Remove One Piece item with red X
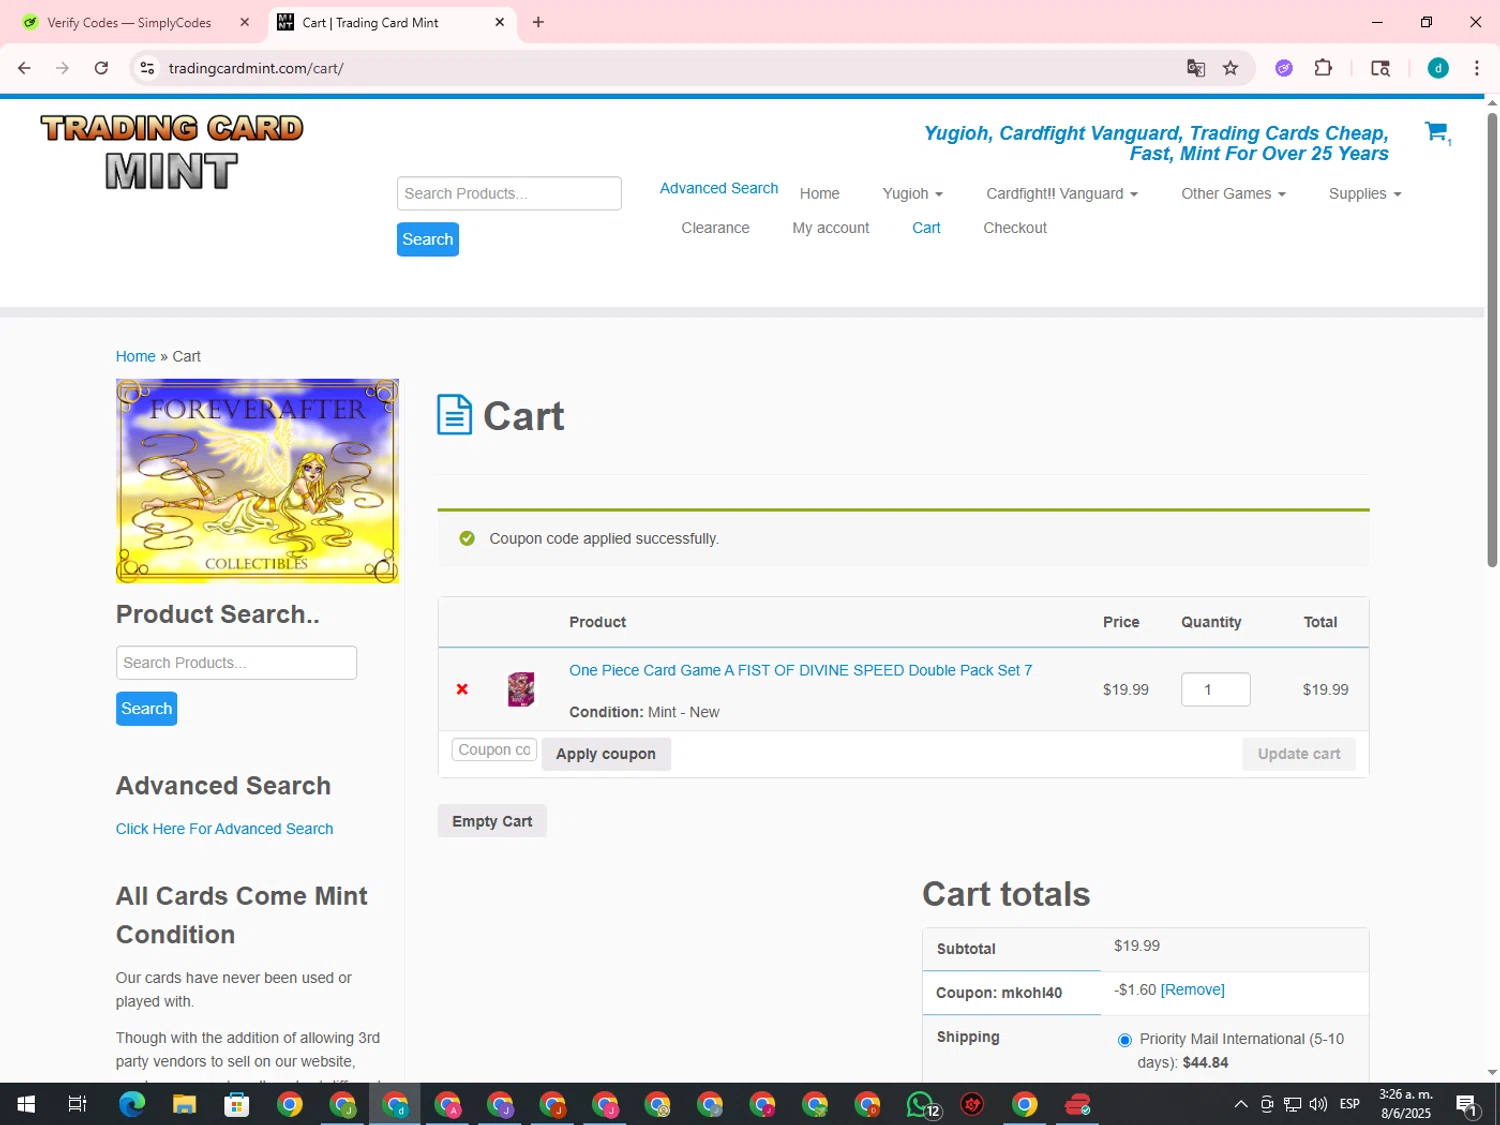The height and width of the screenshot is (1125, 1500). (462, 689)
